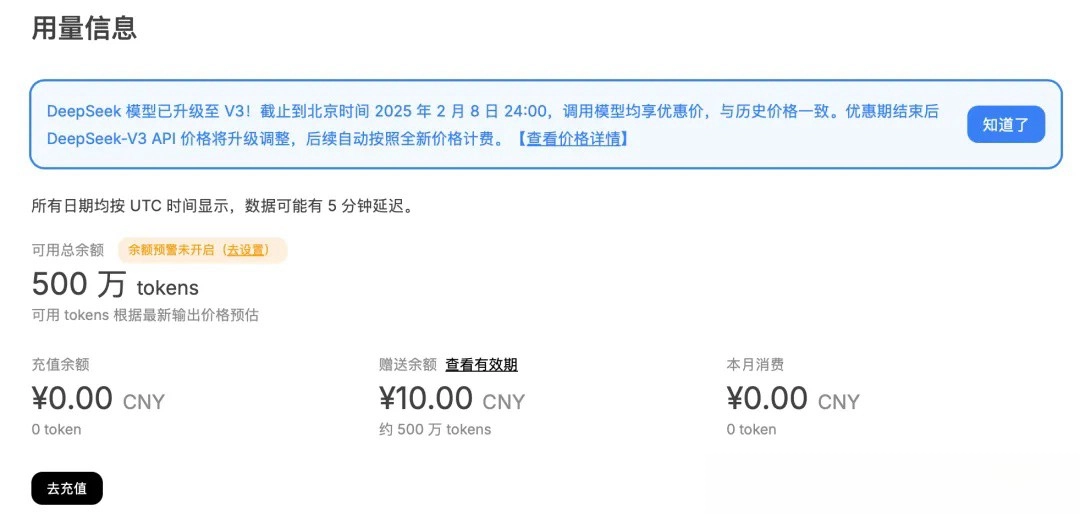Select the ¥0.00 amount under 充值余额

[x=72, y=399]
